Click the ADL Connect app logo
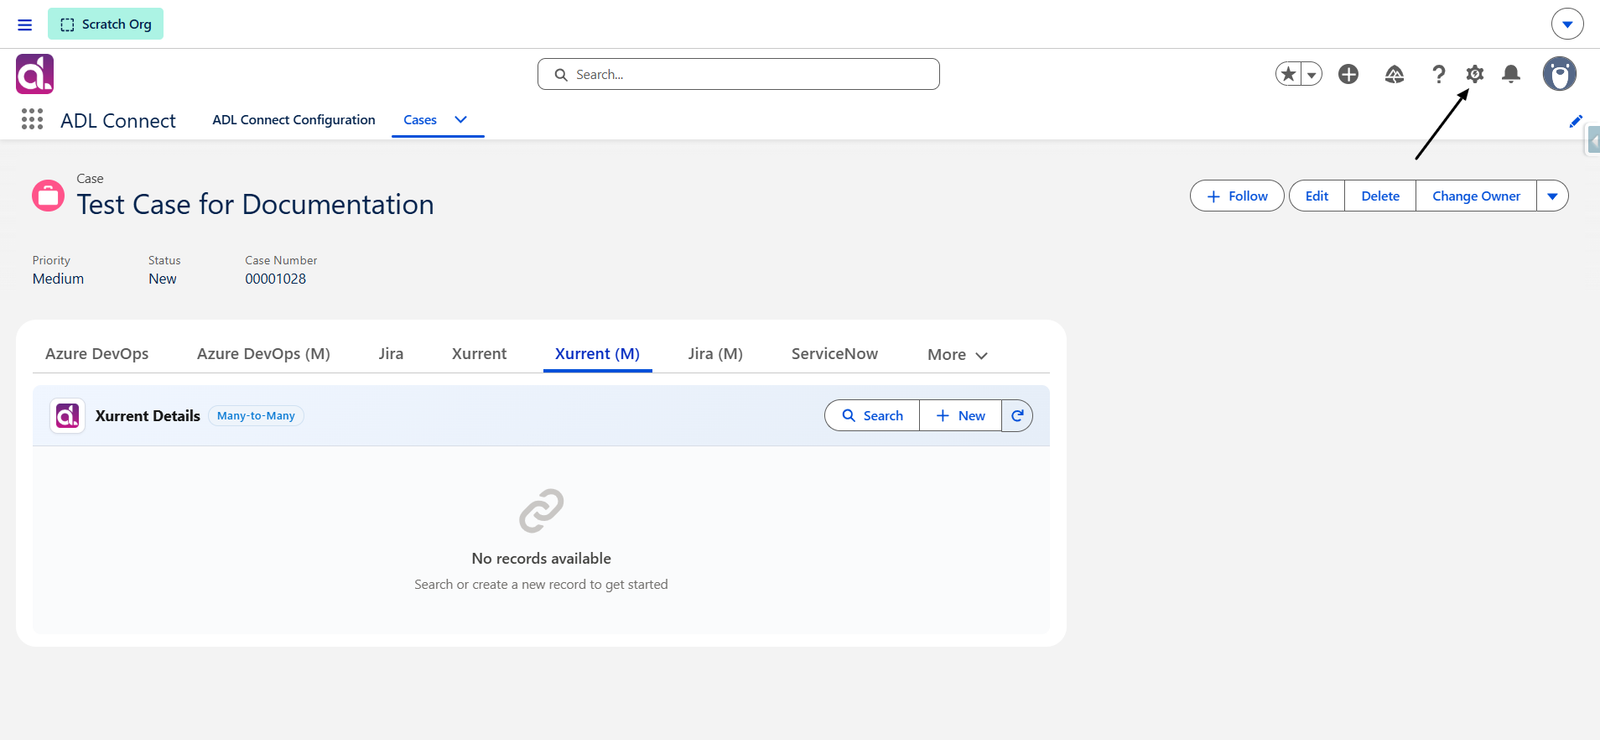 click(x=35, y=74)
